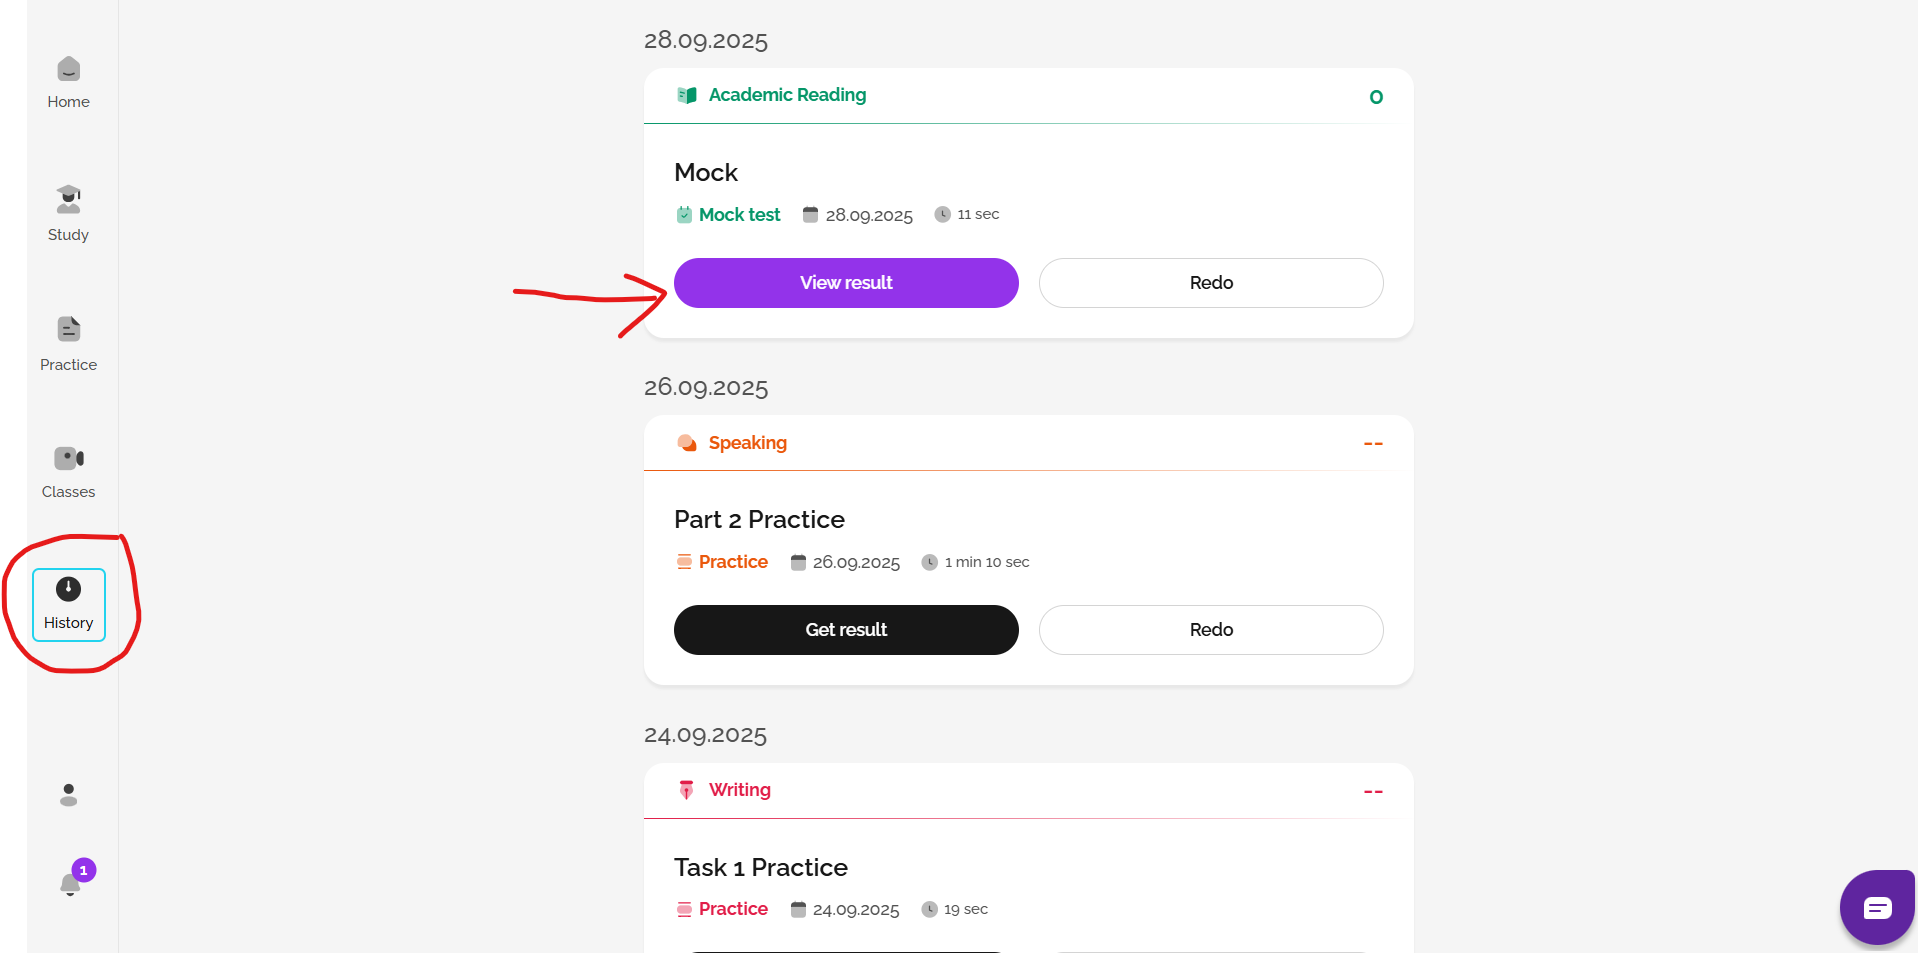Open the user profile icon
The width and height of the screenshot is (1918, 953).
click(x=68, y=795)
